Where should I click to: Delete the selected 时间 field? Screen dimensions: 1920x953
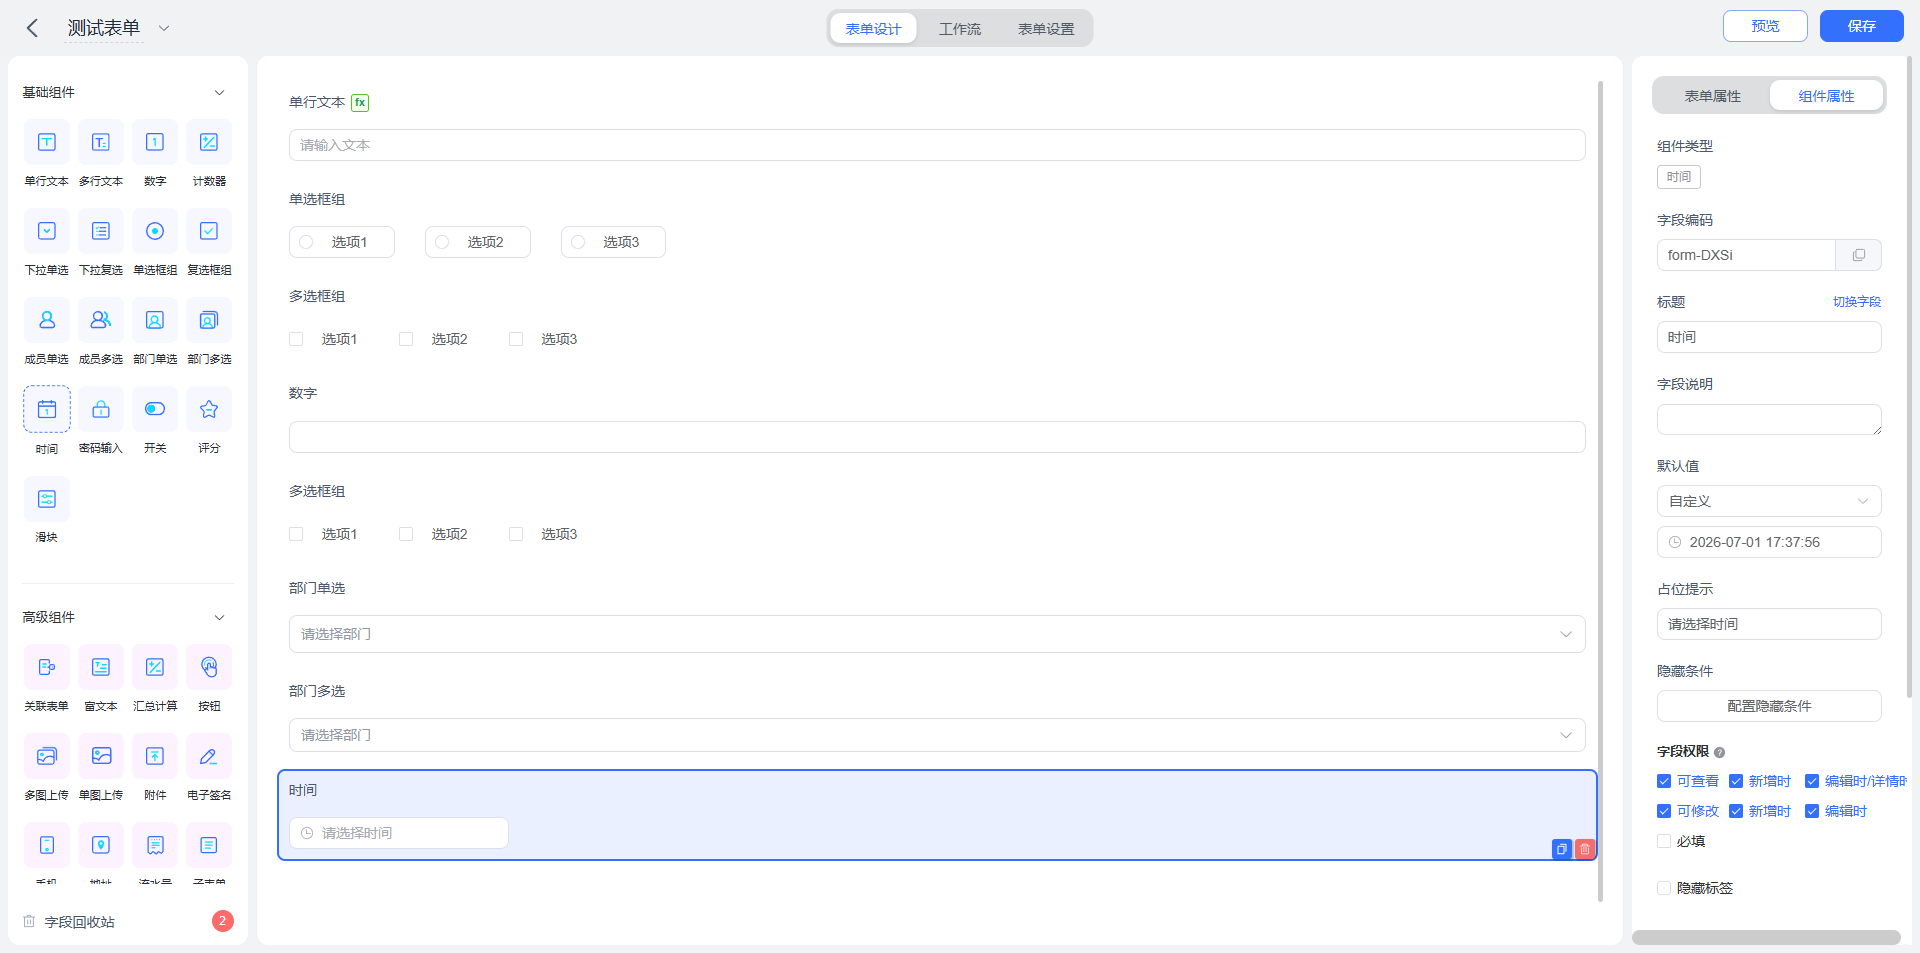1585,849
